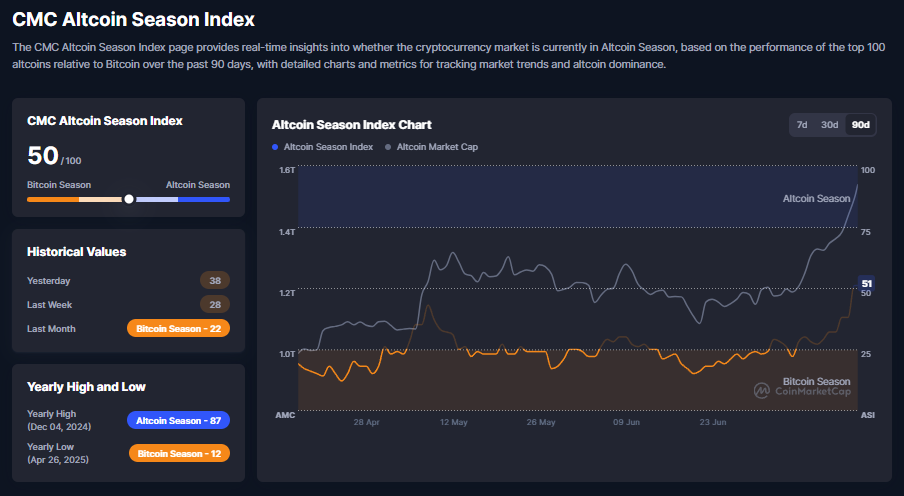Click Yesterday's value badge 38
The height and width of the screenshot is (496, 904).
(215, 280)
